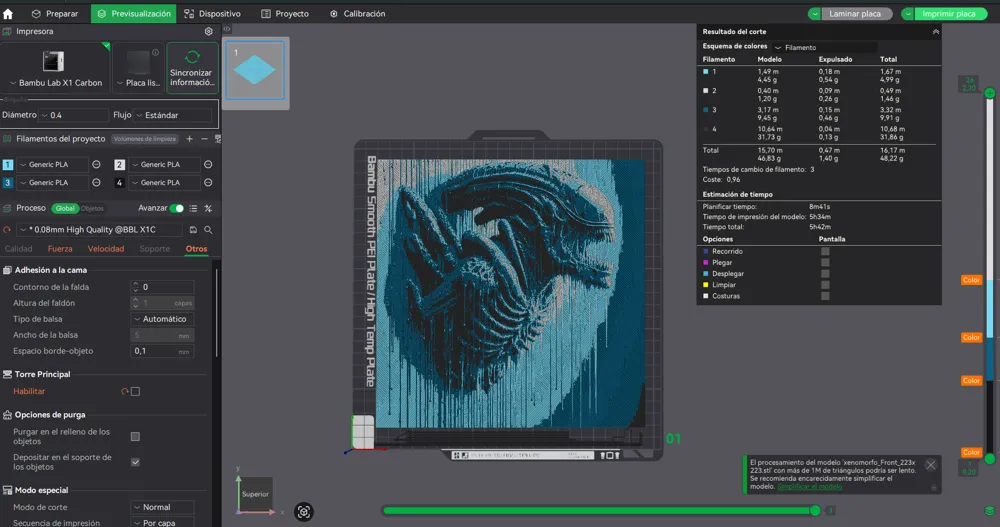Open the Flujo Estándar dropdown
Viewport: 1000px width, 527px height.
point(173,115)
